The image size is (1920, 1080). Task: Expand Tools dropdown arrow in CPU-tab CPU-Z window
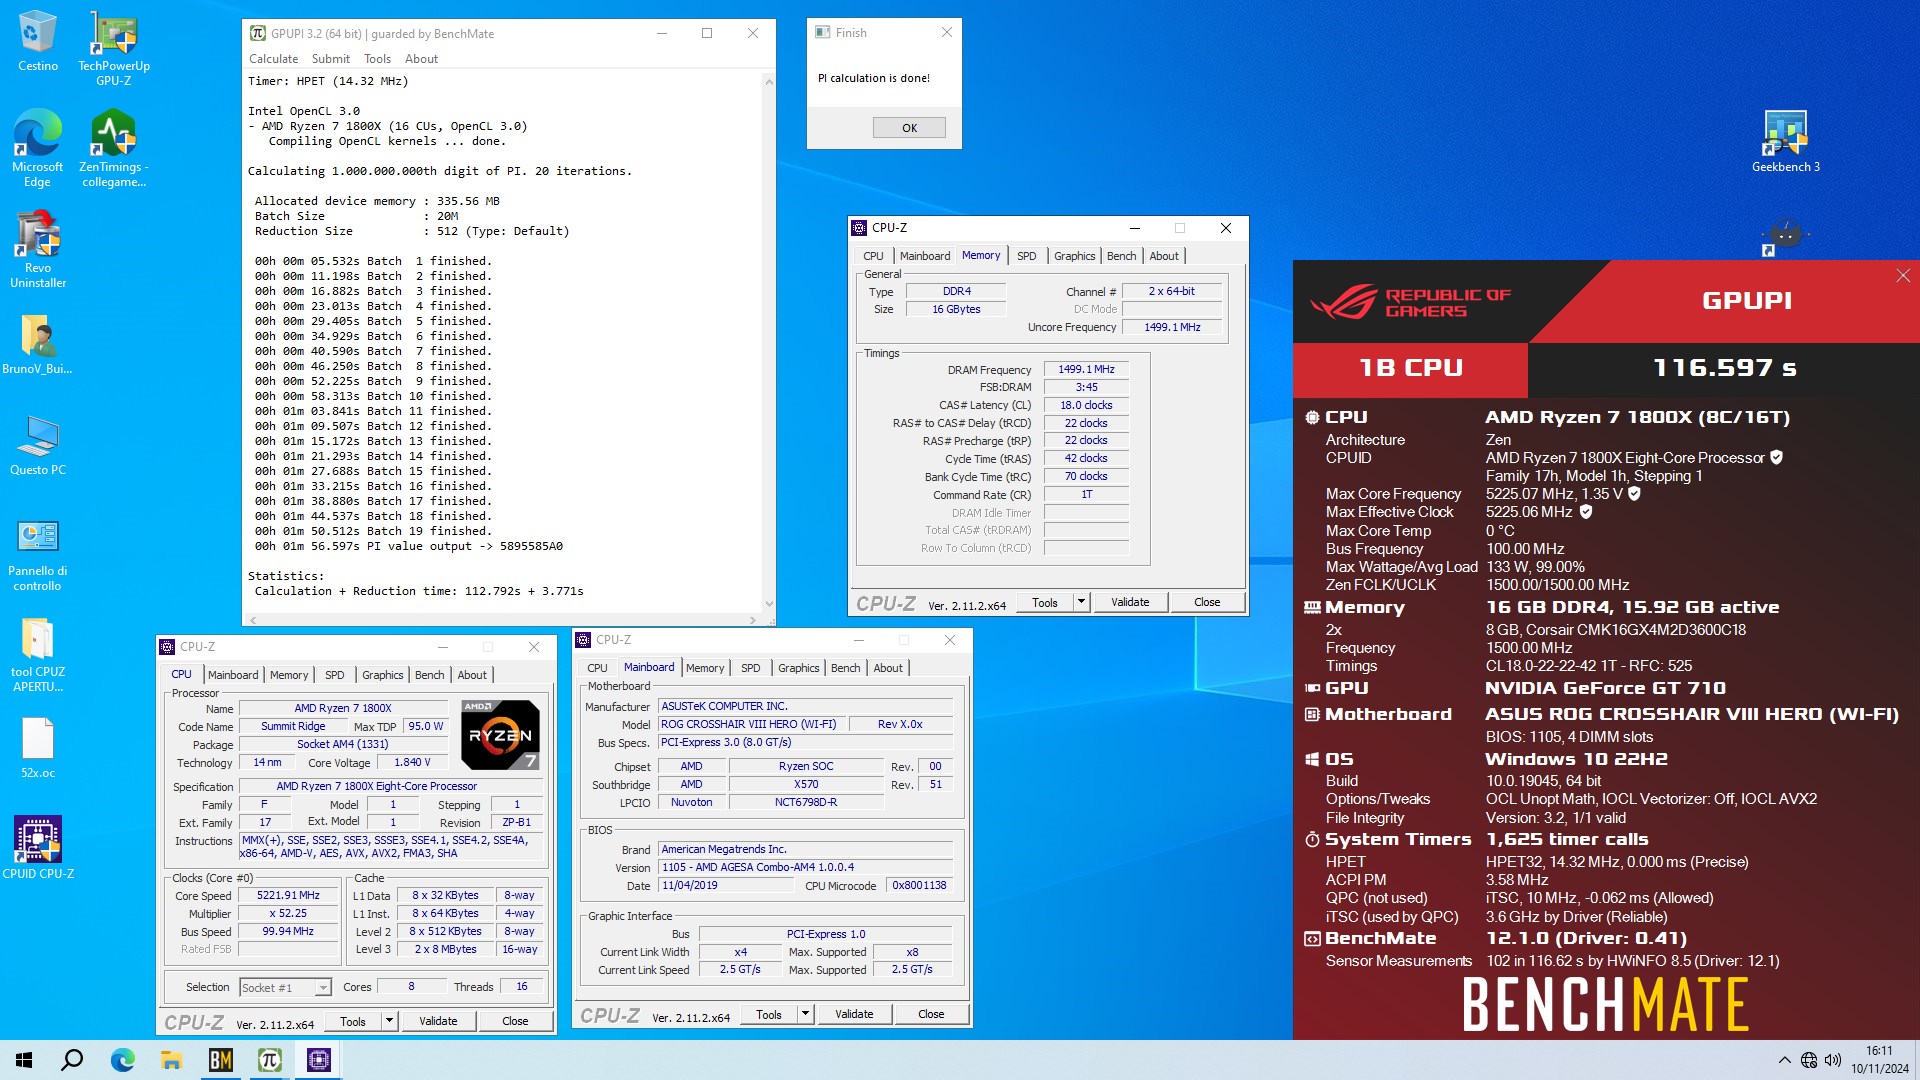click(x=389, y=1021)
